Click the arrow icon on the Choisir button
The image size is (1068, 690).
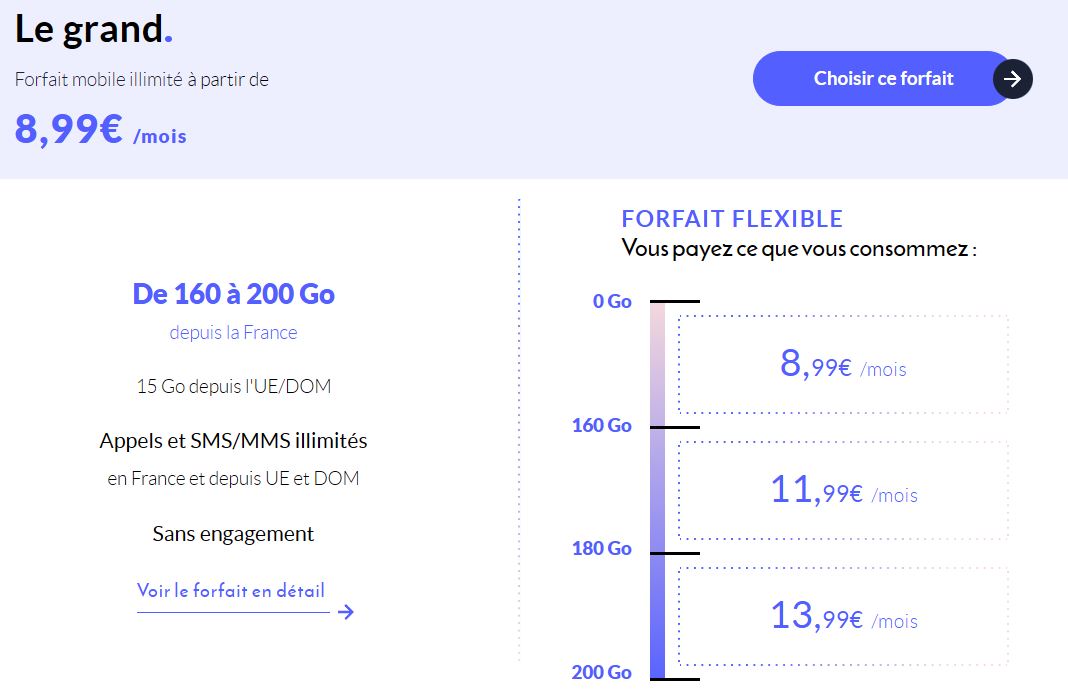1013,79
